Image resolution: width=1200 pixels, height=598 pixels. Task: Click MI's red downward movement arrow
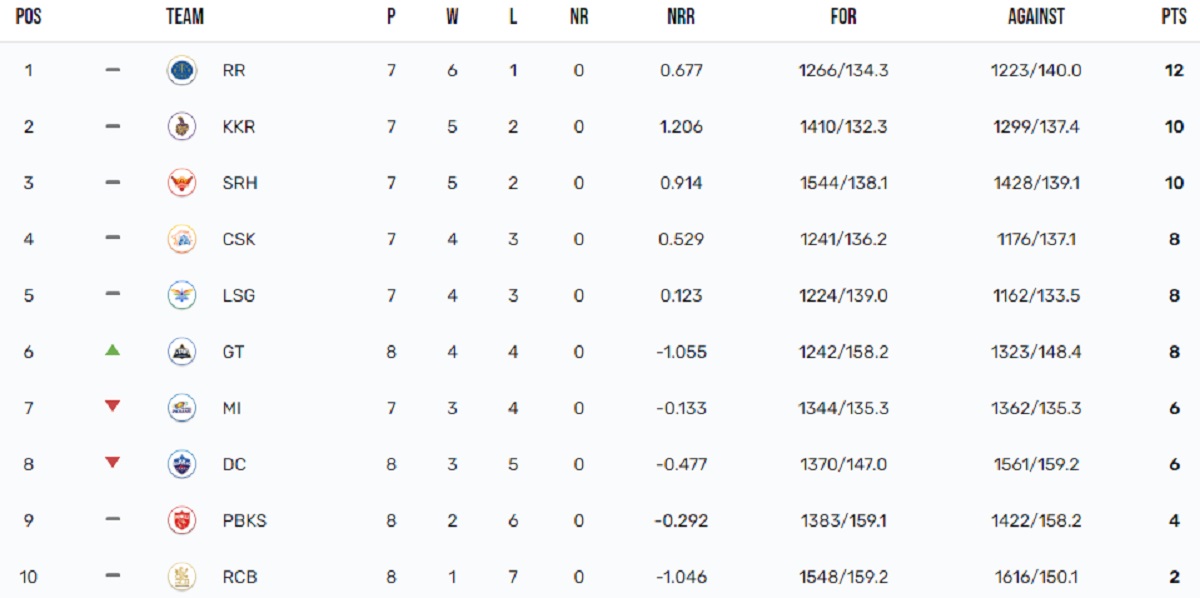click(113, 406)
